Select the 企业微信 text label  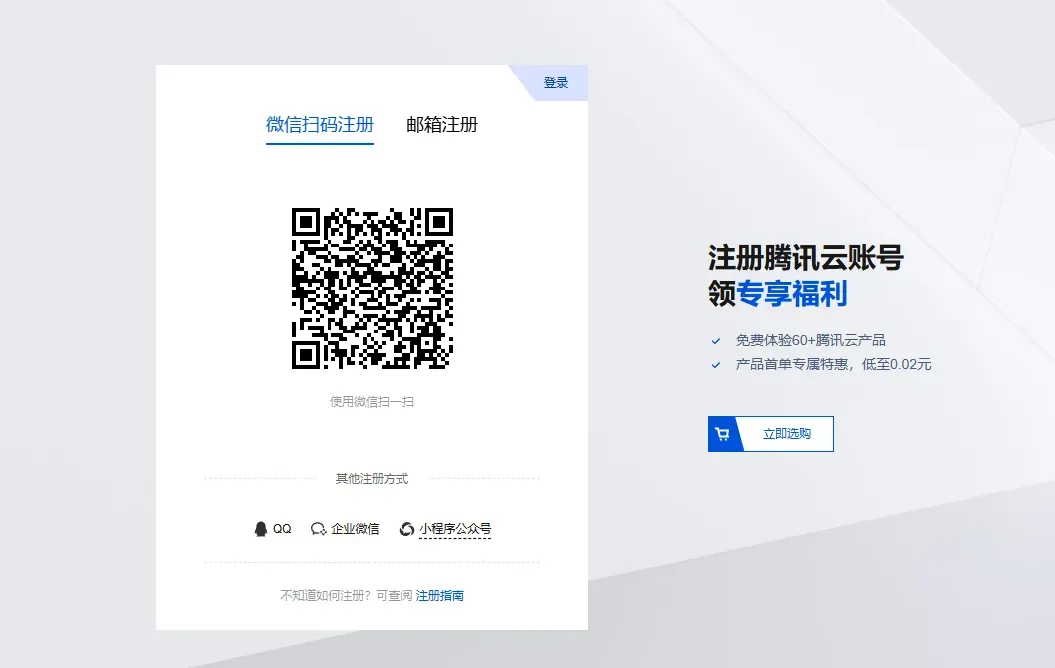(x=355, y=529)
